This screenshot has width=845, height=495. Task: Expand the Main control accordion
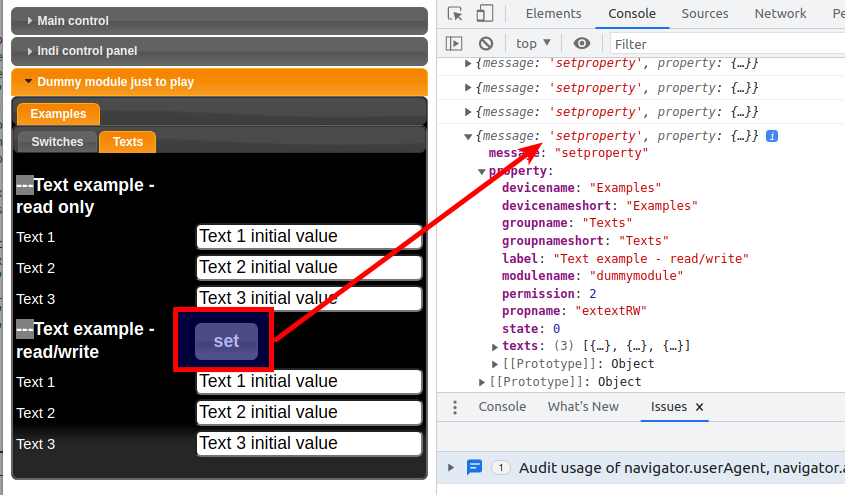219,21
